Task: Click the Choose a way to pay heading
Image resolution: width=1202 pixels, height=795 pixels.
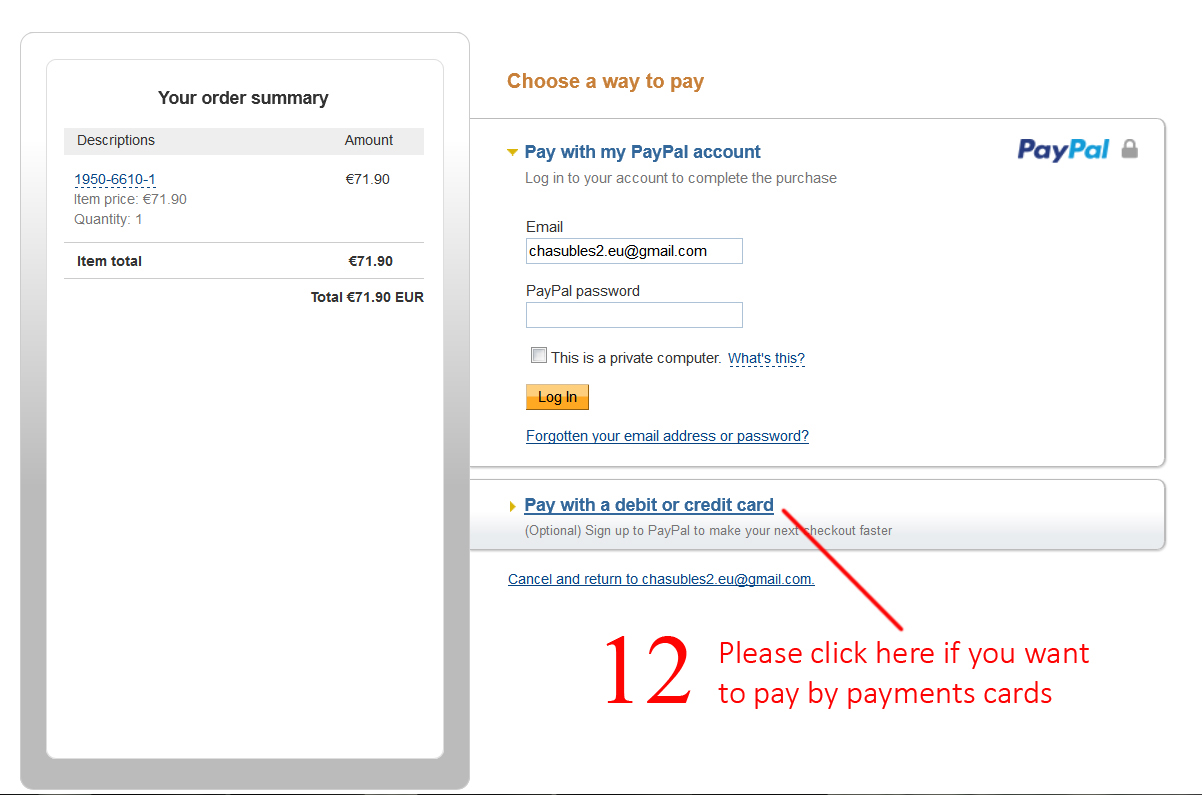Action: coord(605,81)
